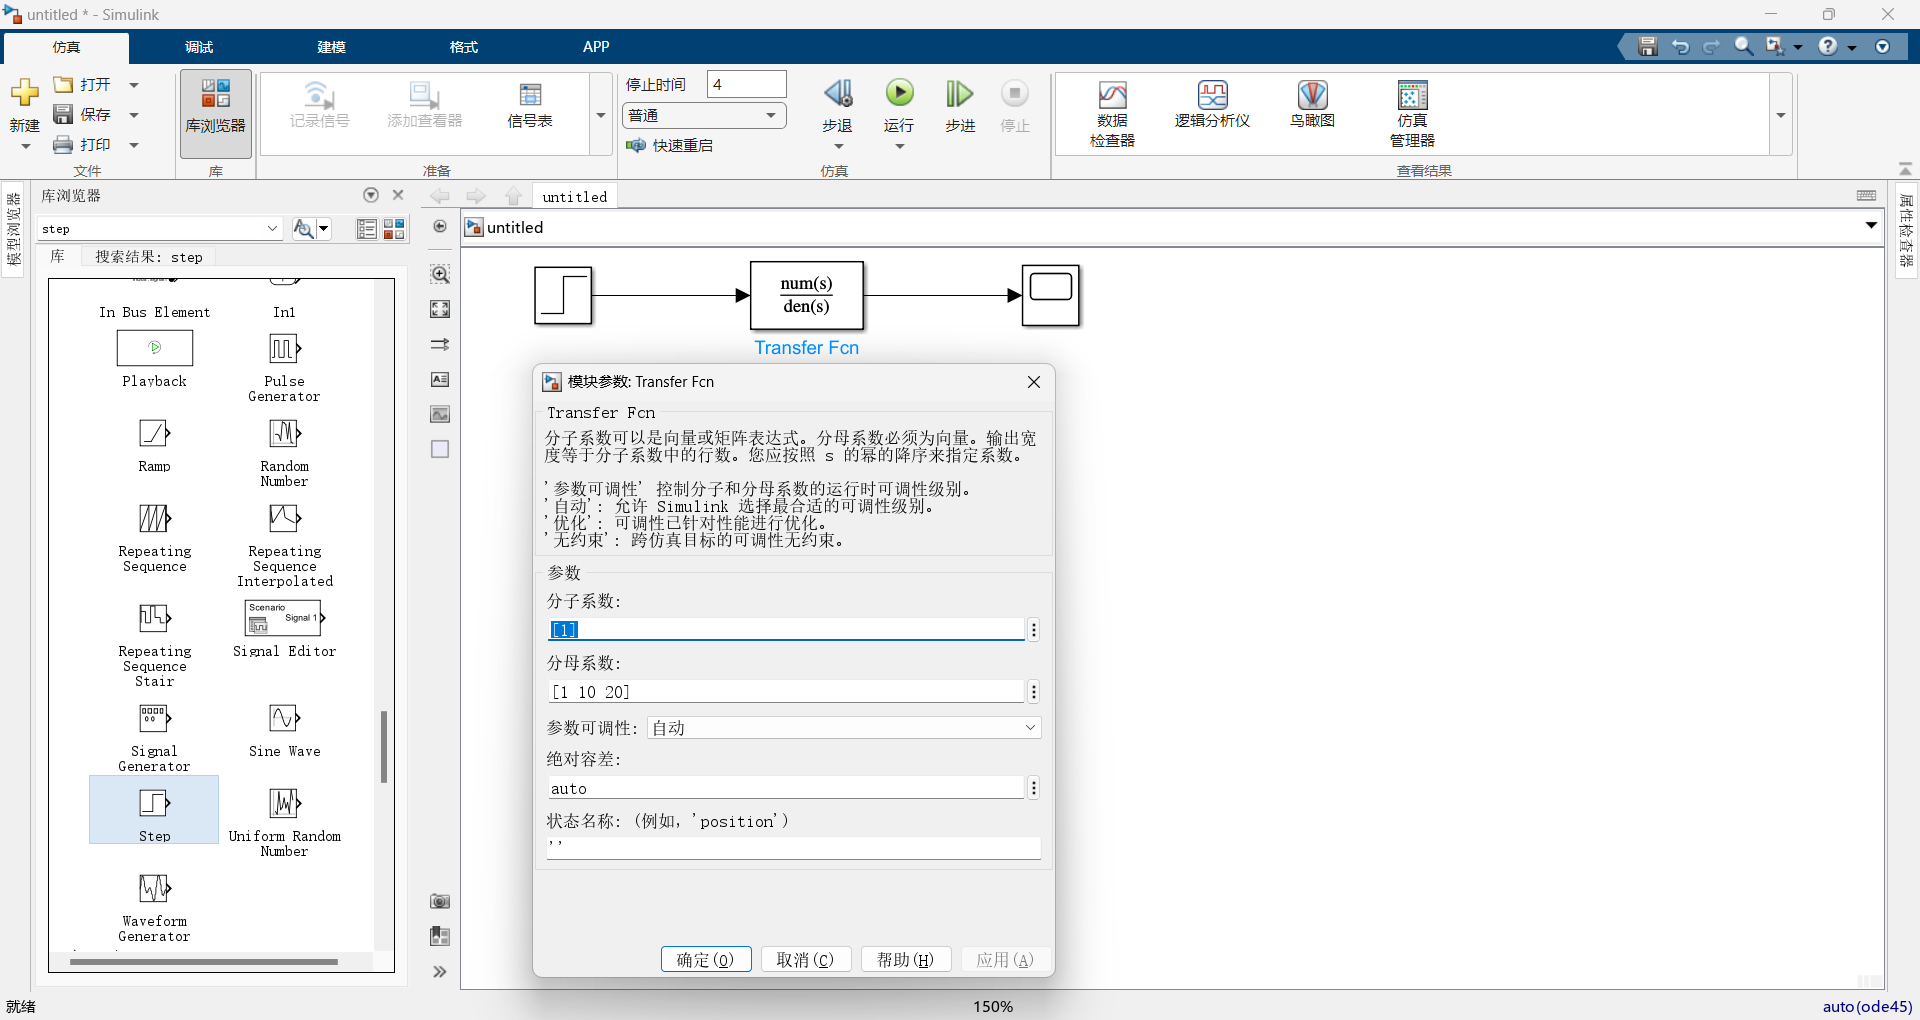Select the Playback block icon

click(x=155, y=348)
